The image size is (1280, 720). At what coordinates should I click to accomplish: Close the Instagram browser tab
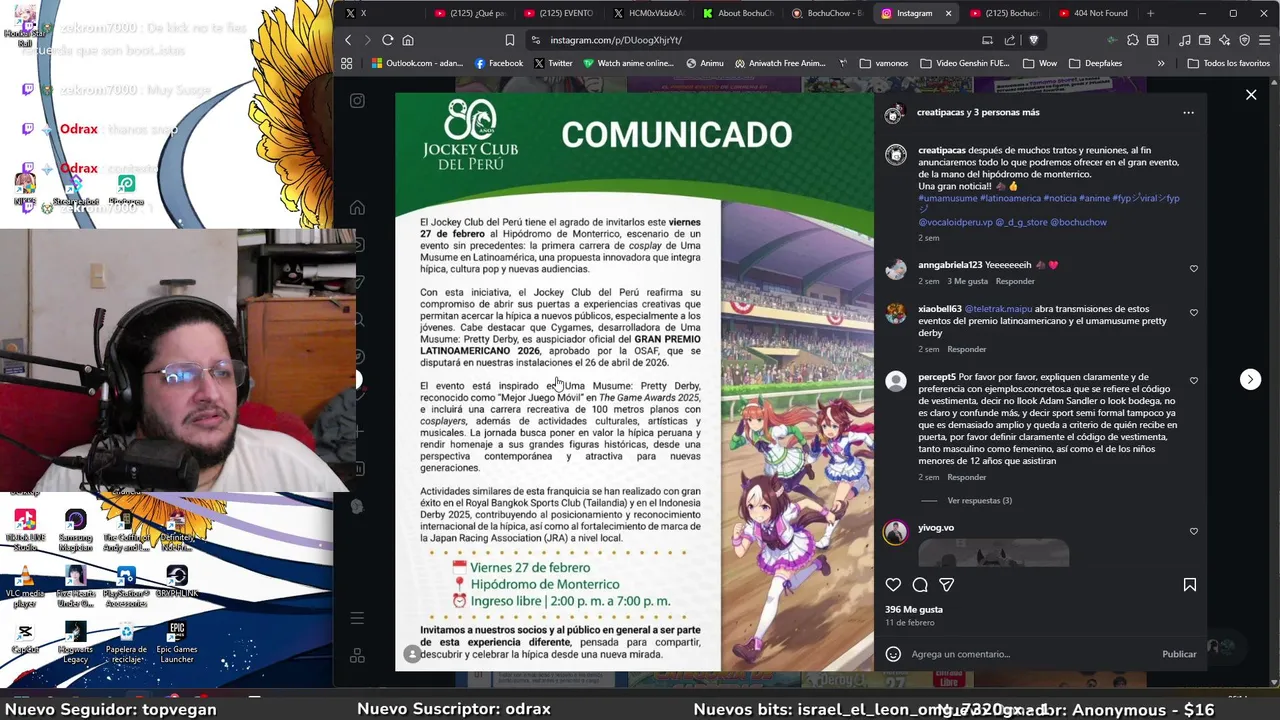948,13
